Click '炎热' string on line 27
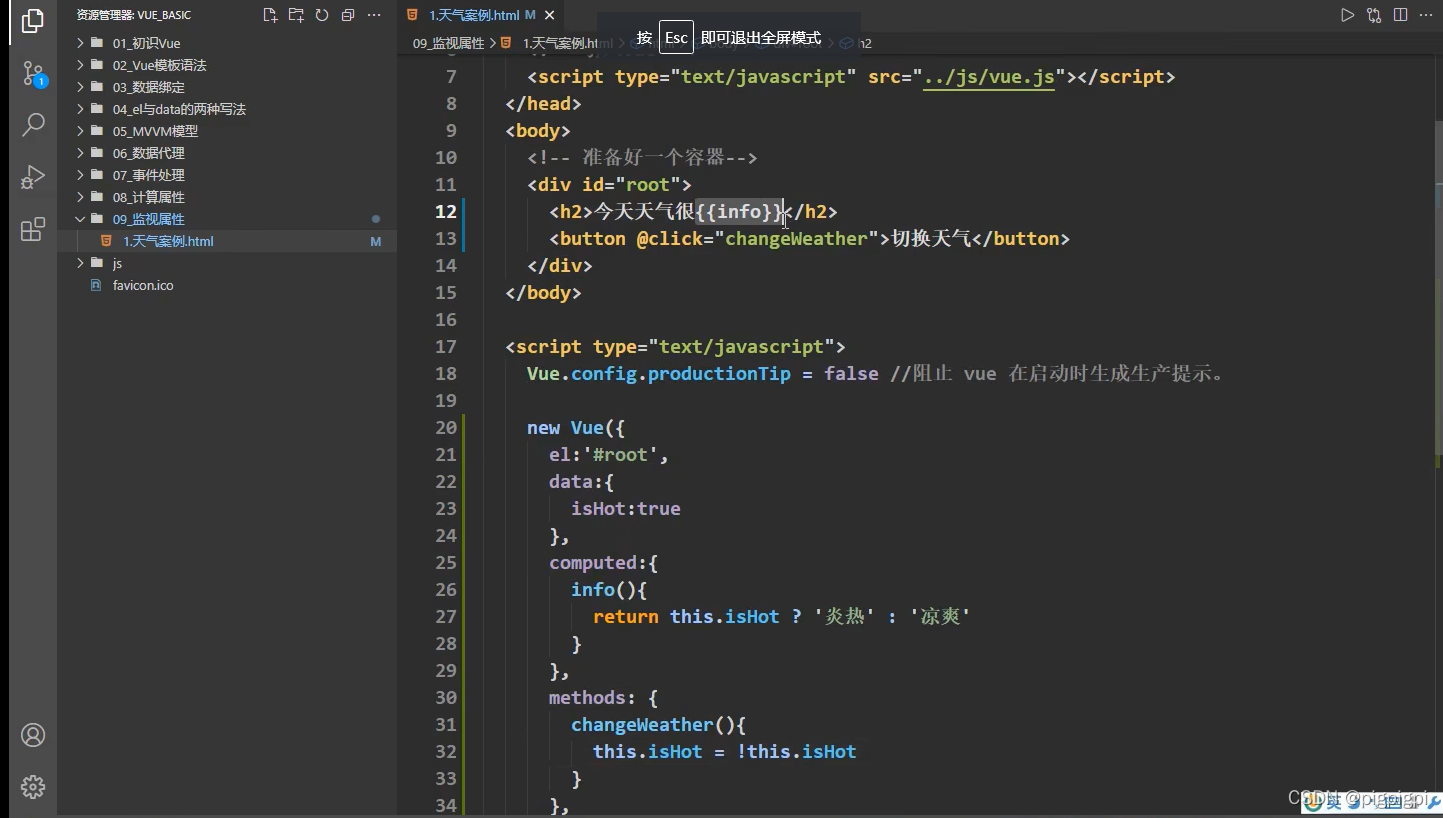The height and width of the screenshot is (818, 1443). point(845,617)
